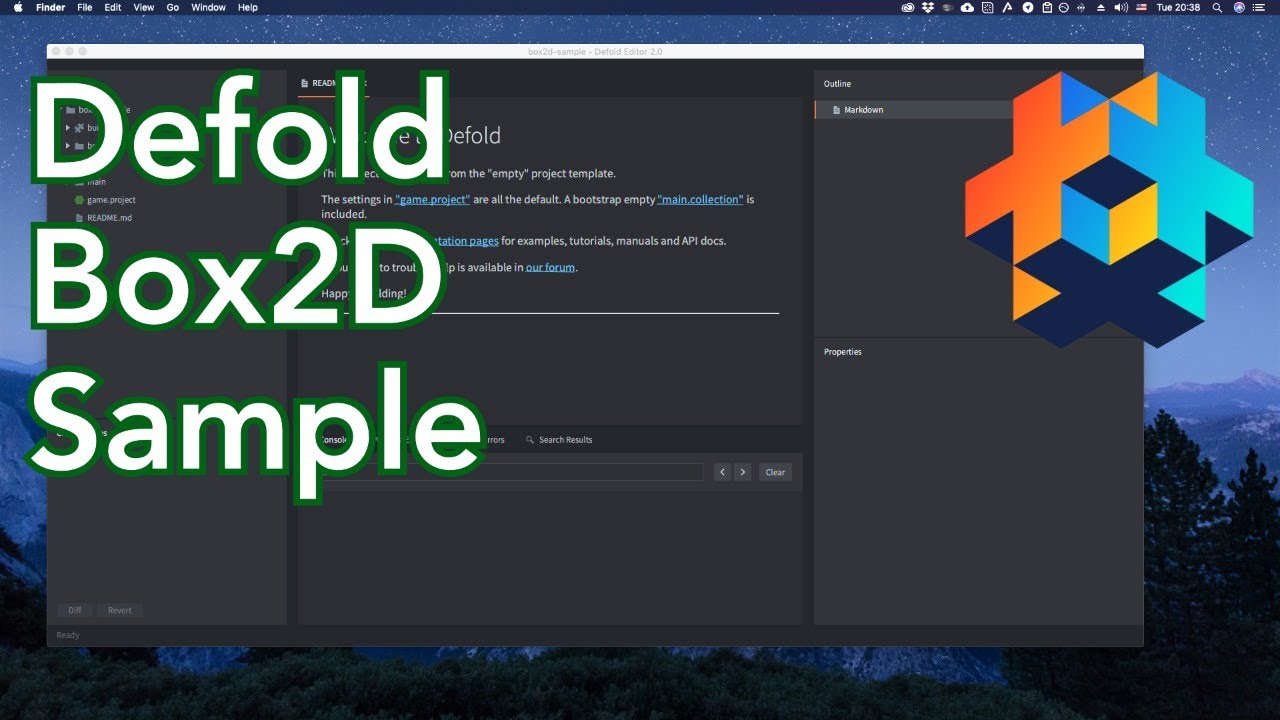This screenshot has height=720, width=1280.
Task: Click the Markdown document icon in Outline
Action: click(837, 110)
